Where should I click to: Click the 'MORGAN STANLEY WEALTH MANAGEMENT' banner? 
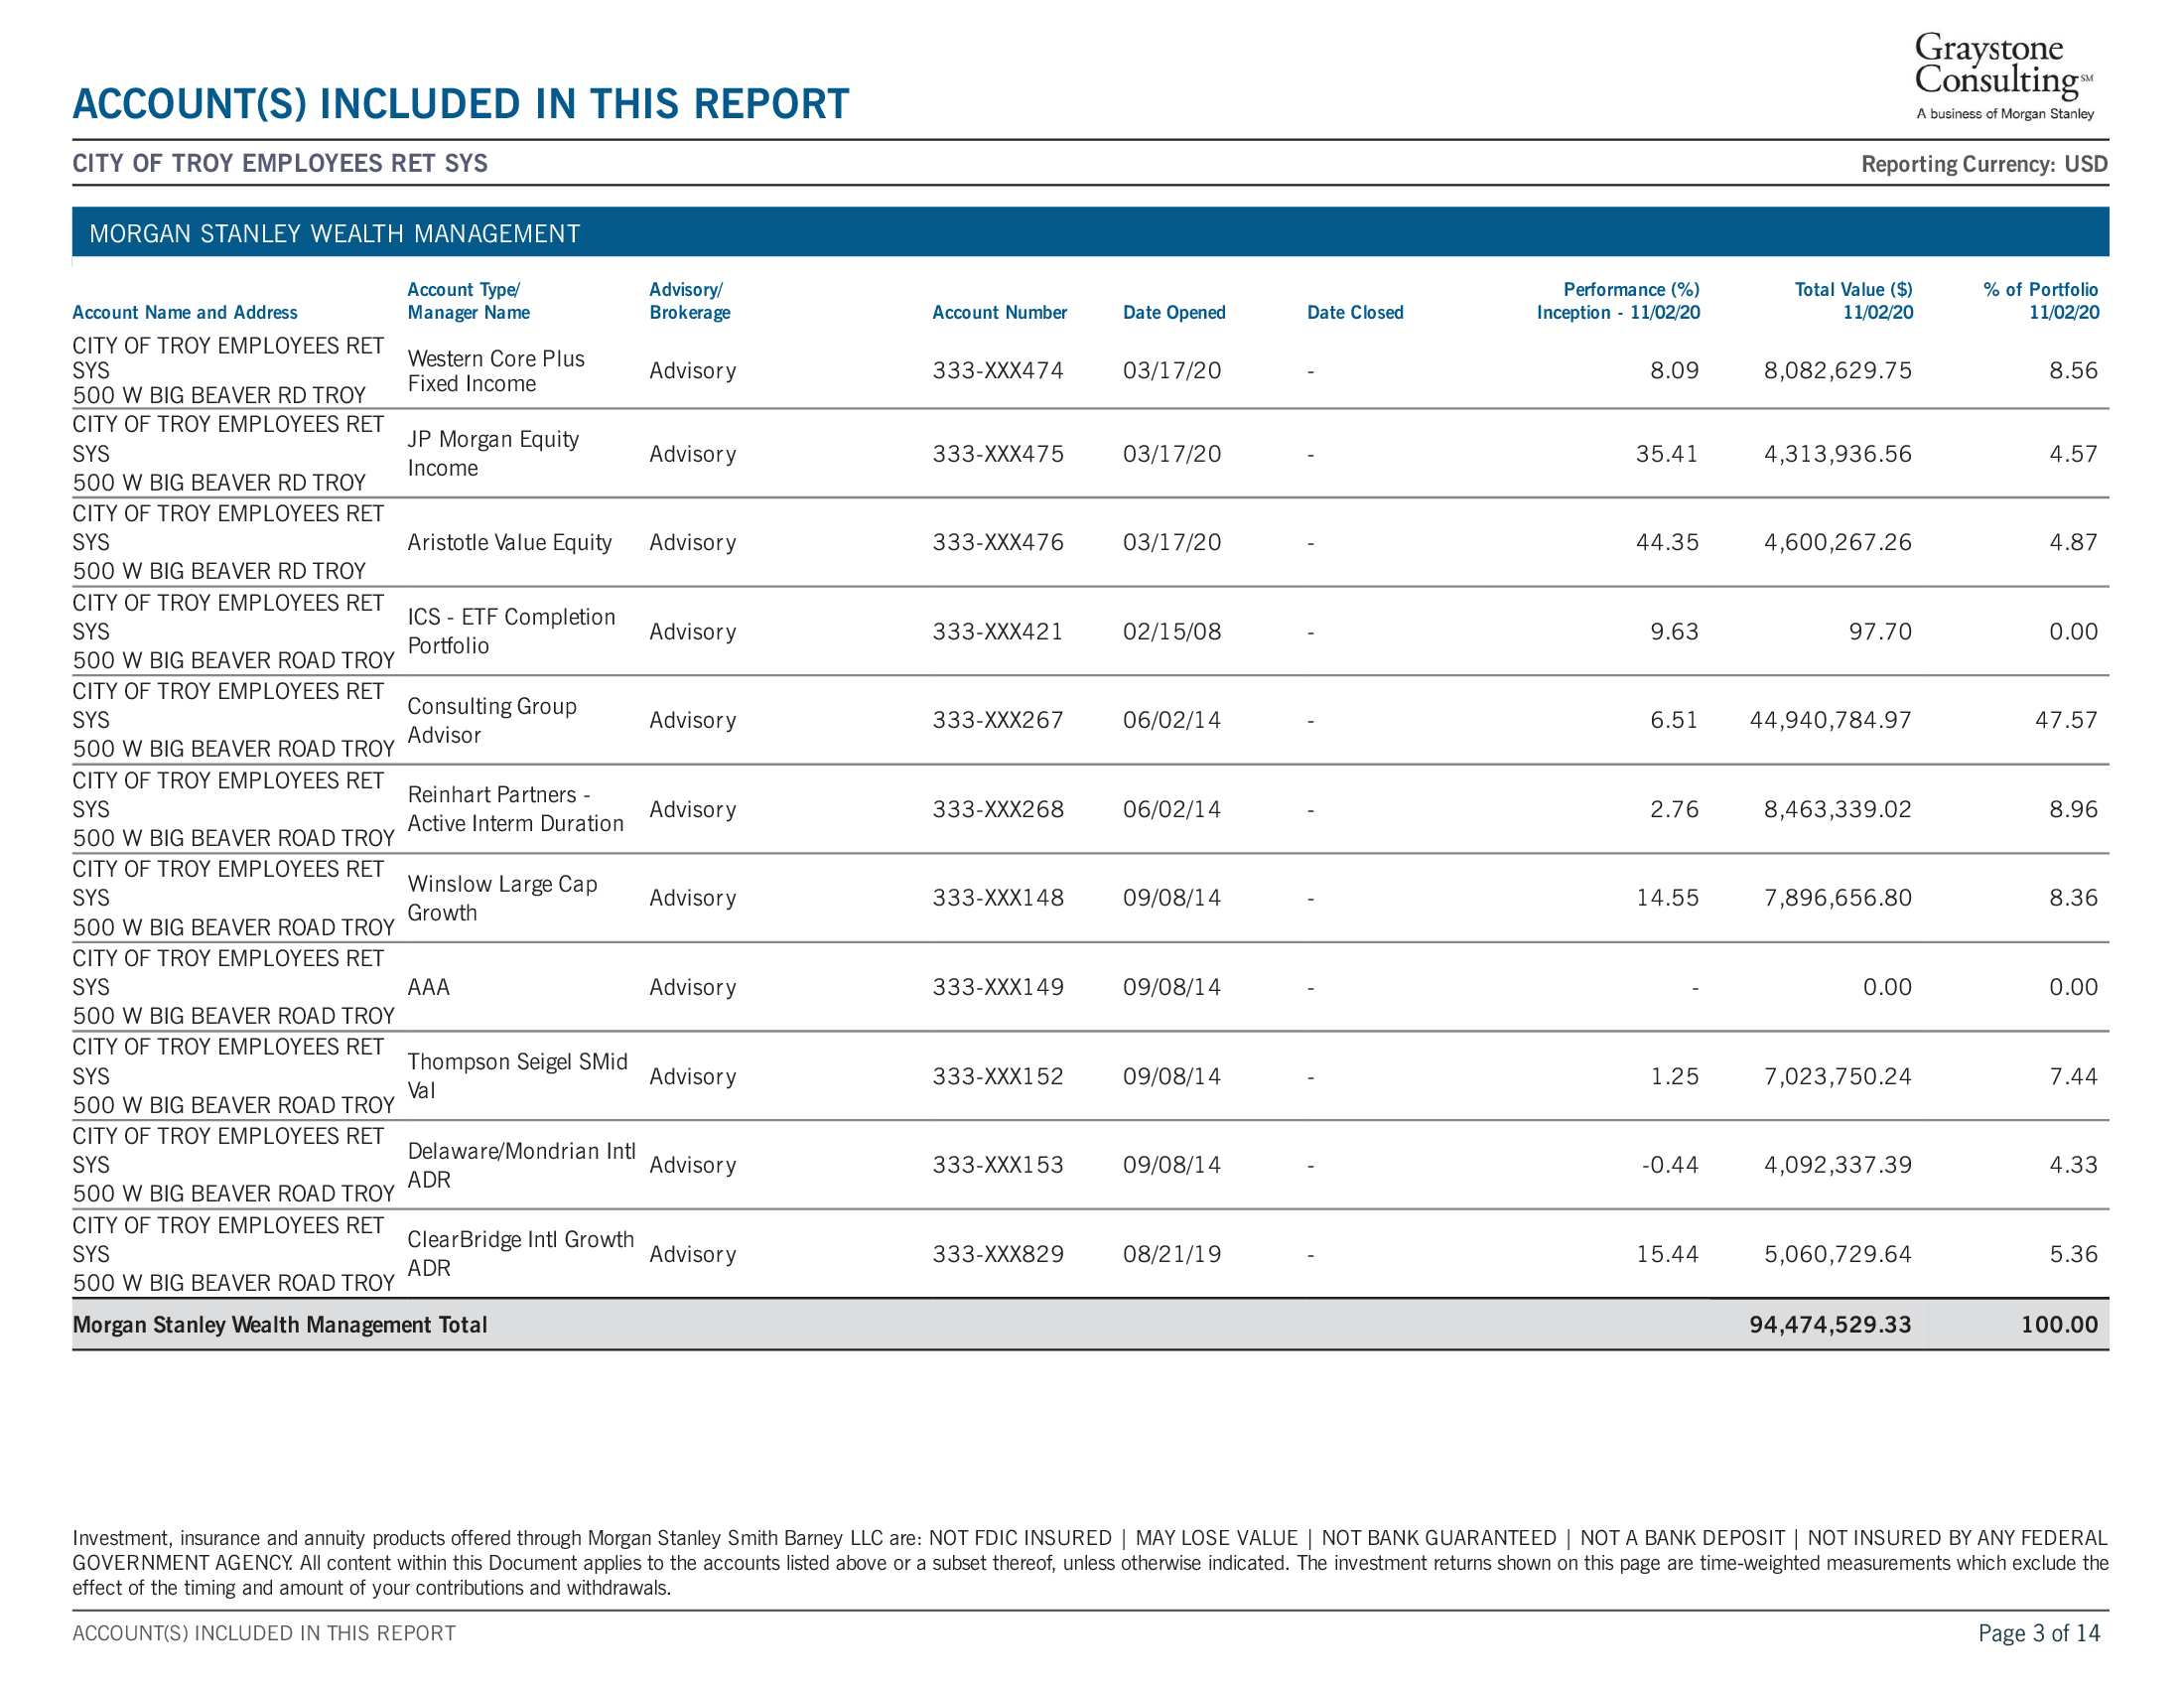point(1090,233)
